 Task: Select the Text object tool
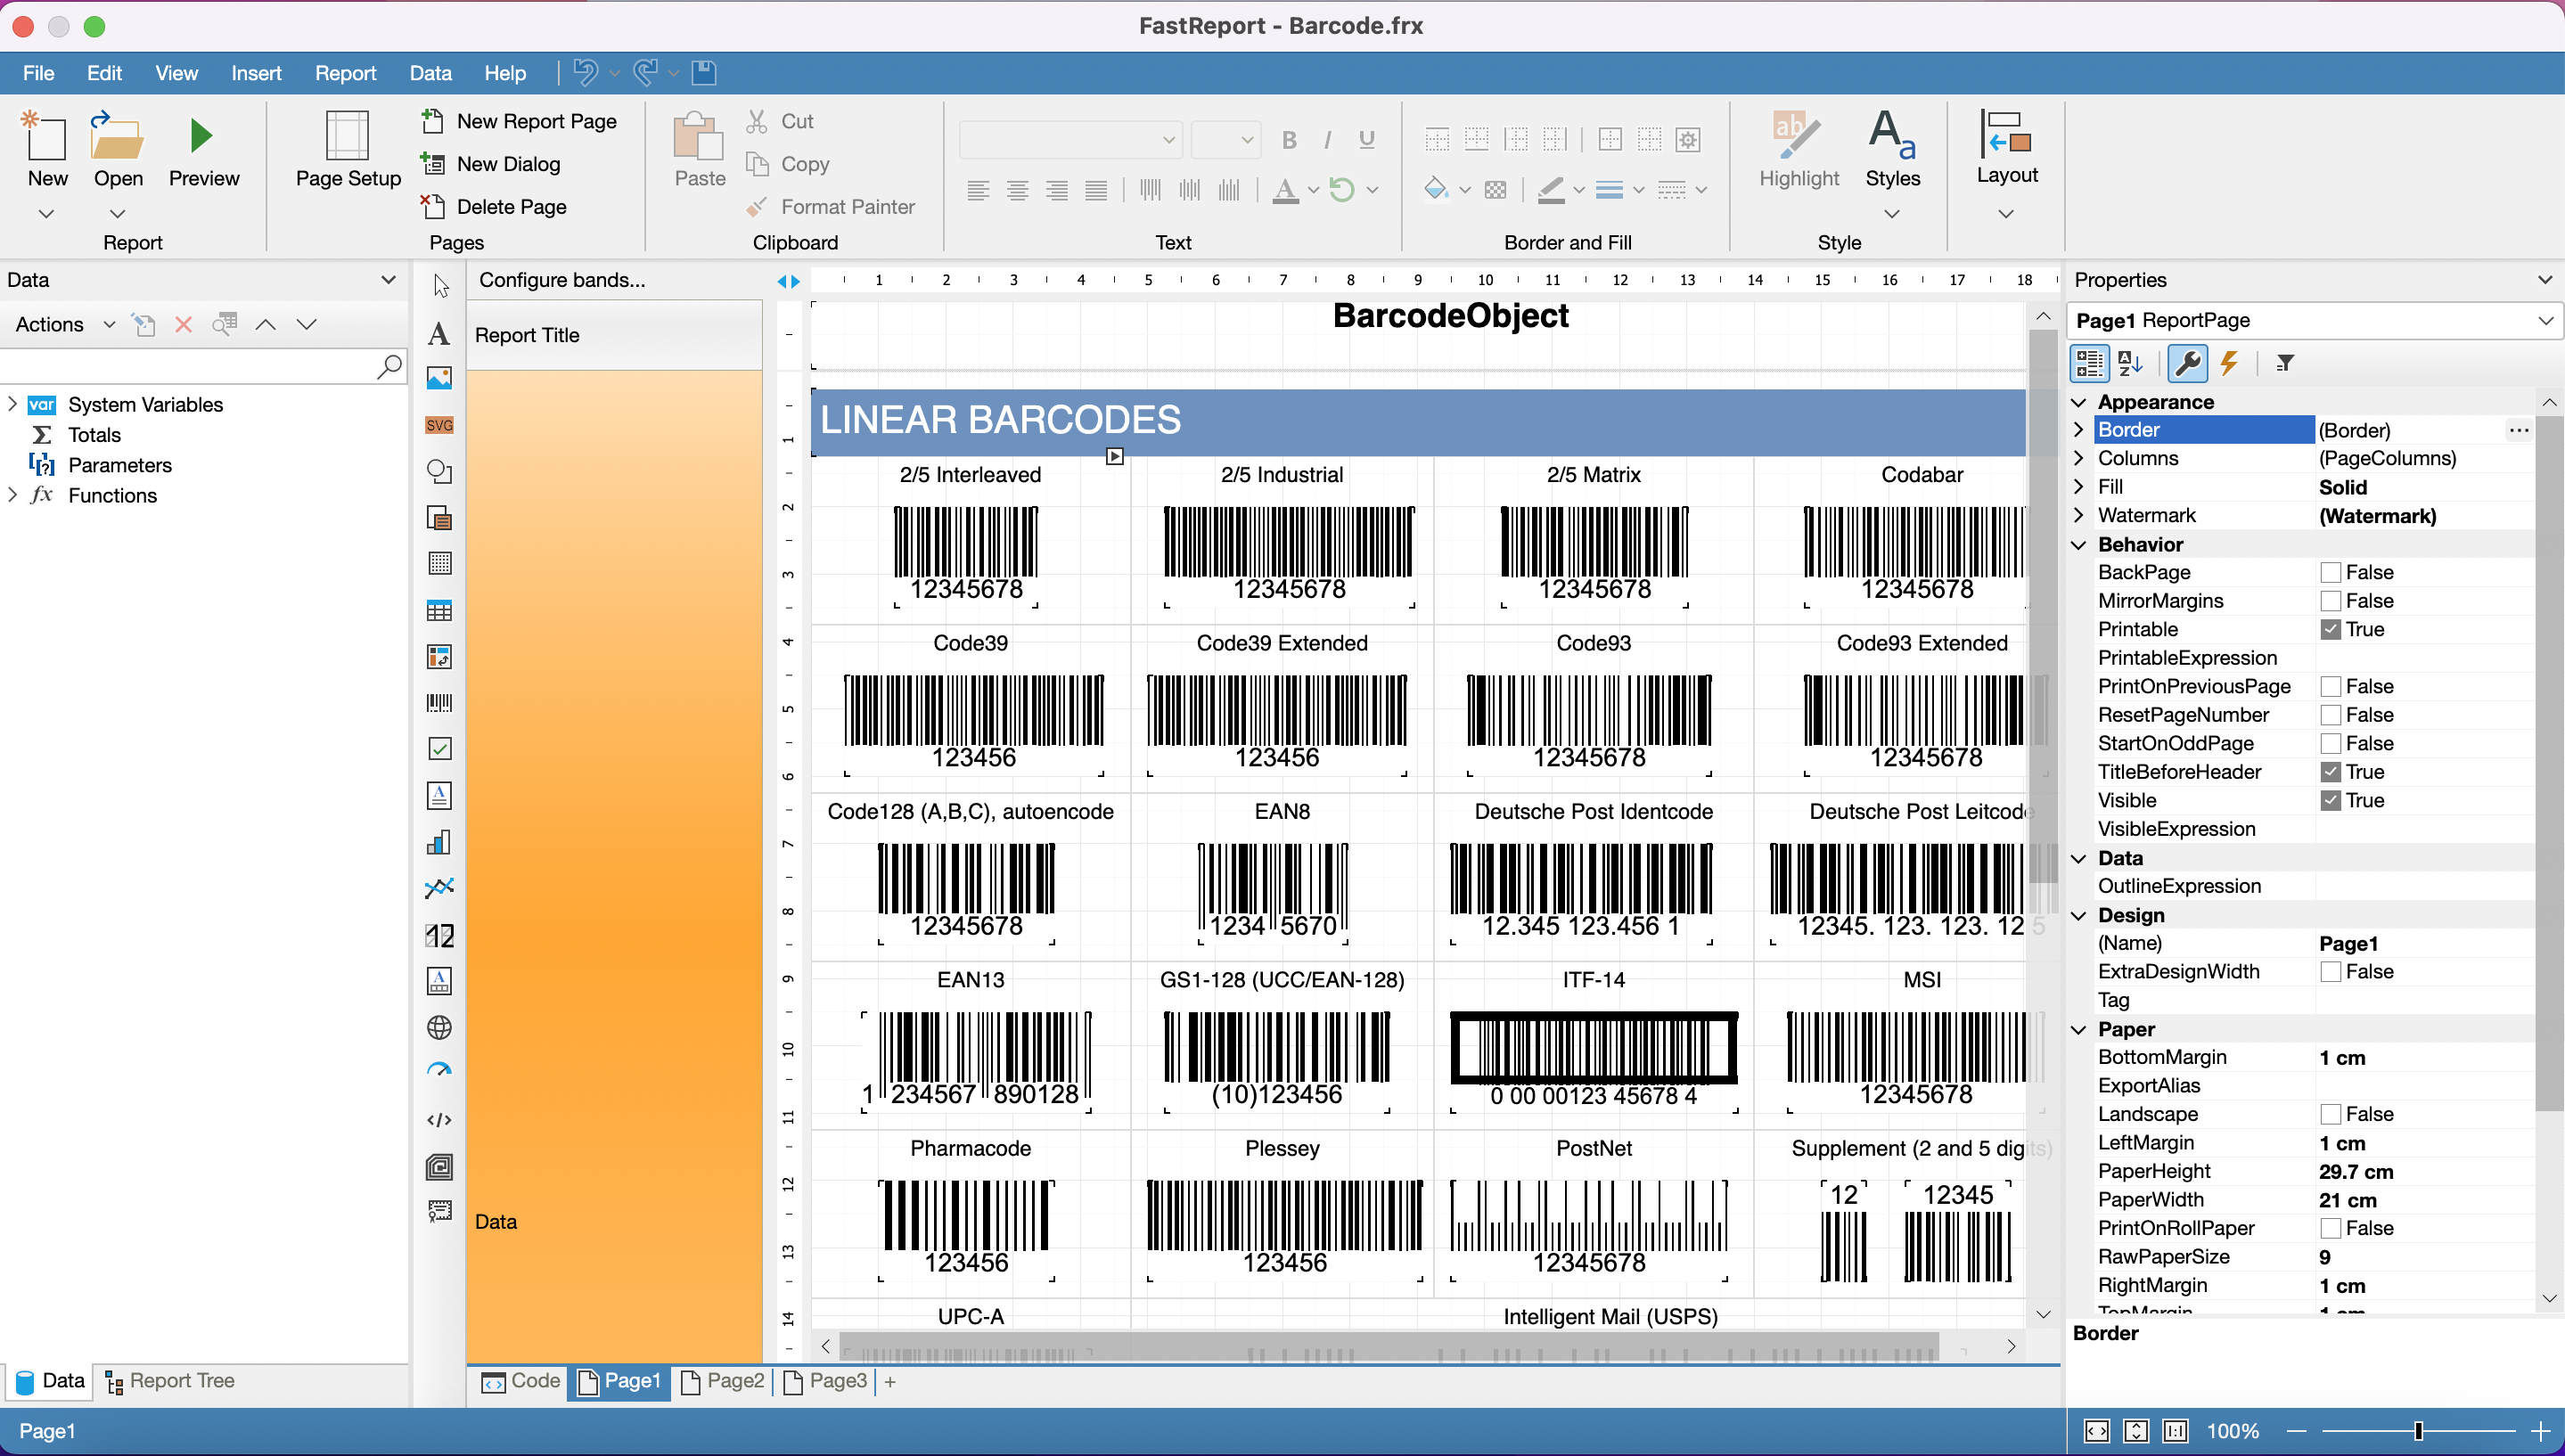click(439, 333)
